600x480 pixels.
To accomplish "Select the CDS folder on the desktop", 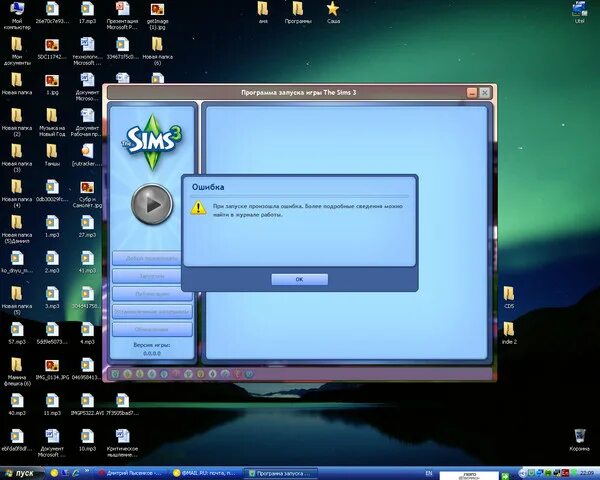I will [509, 298].
